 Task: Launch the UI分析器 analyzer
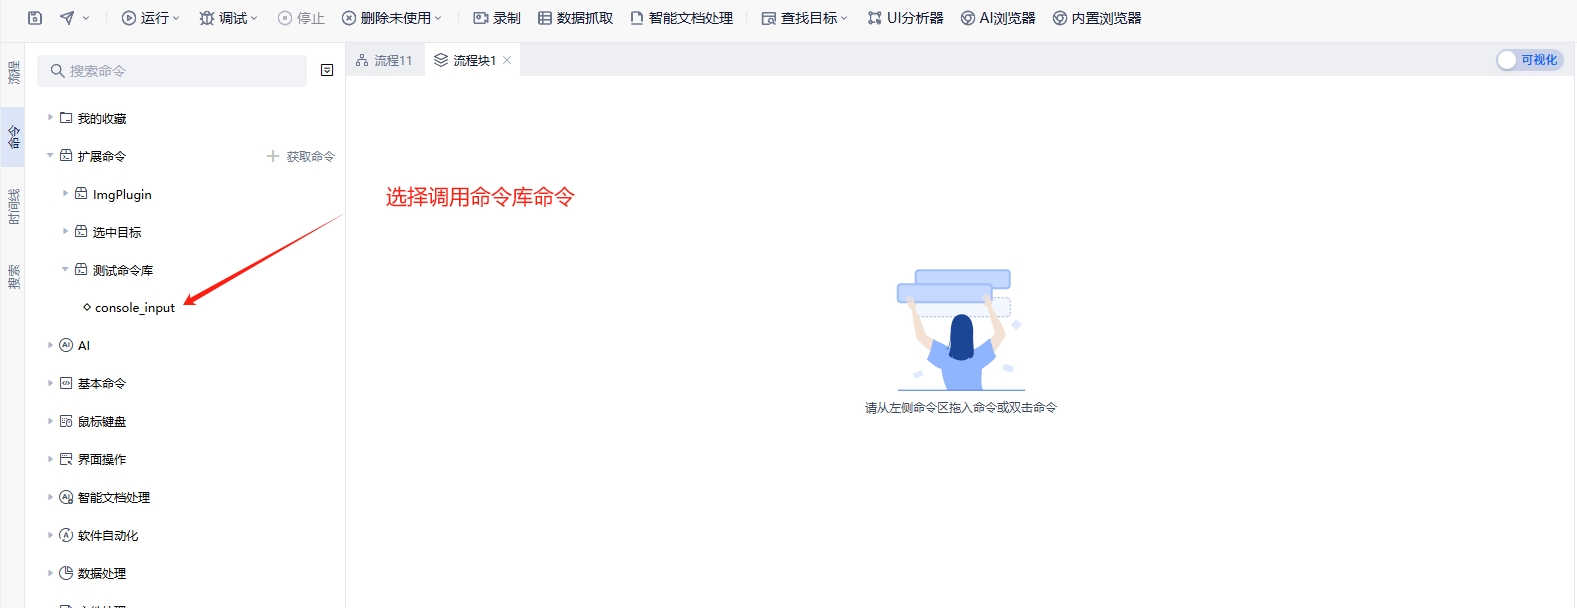pyautogui.click(x=905, y=18)
